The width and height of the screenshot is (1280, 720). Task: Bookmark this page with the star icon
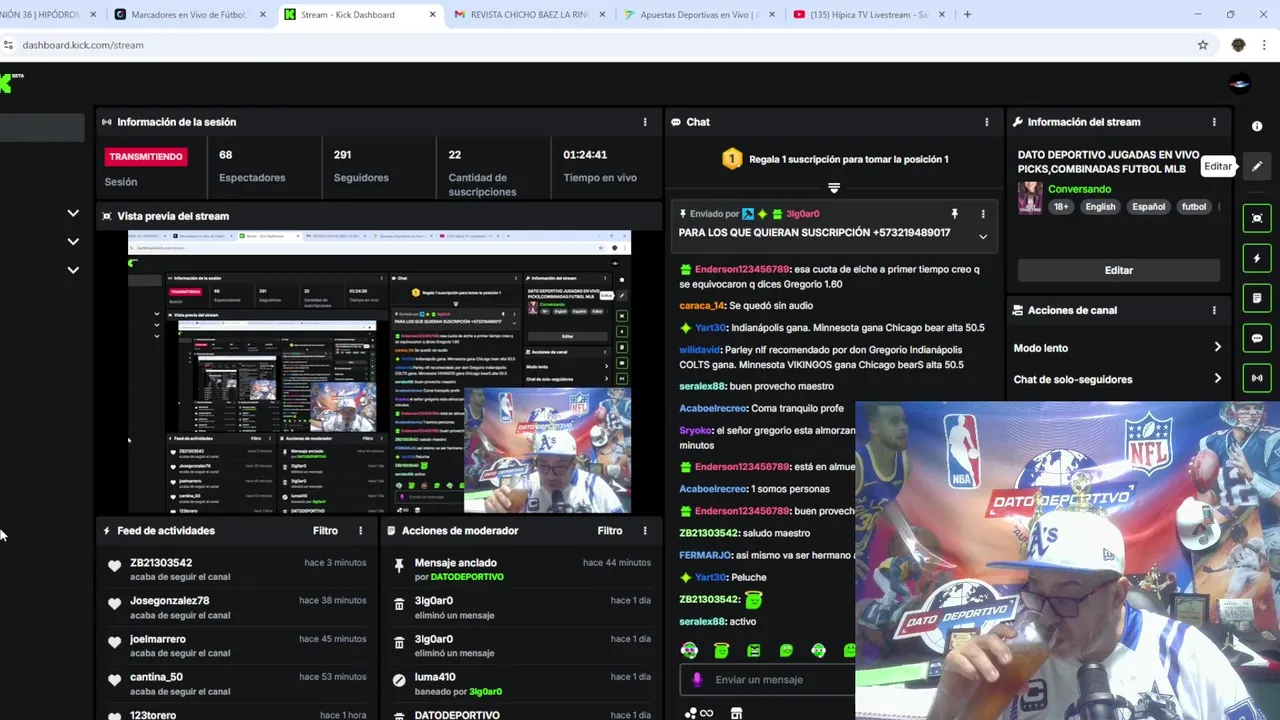pos(1202,45)
